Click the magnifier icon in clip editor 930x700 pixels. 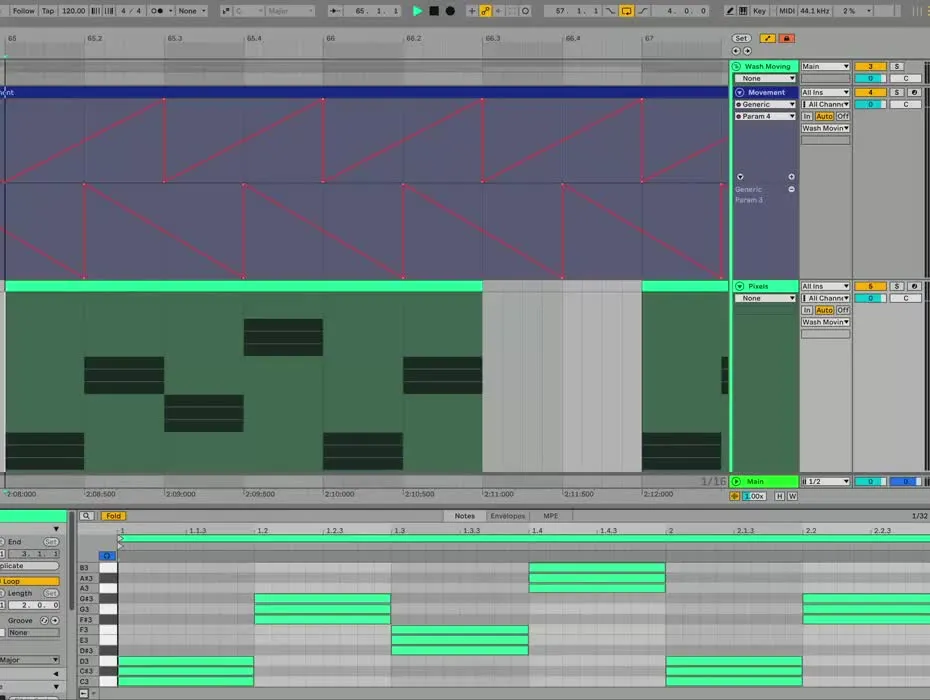(x=87, y=516)
